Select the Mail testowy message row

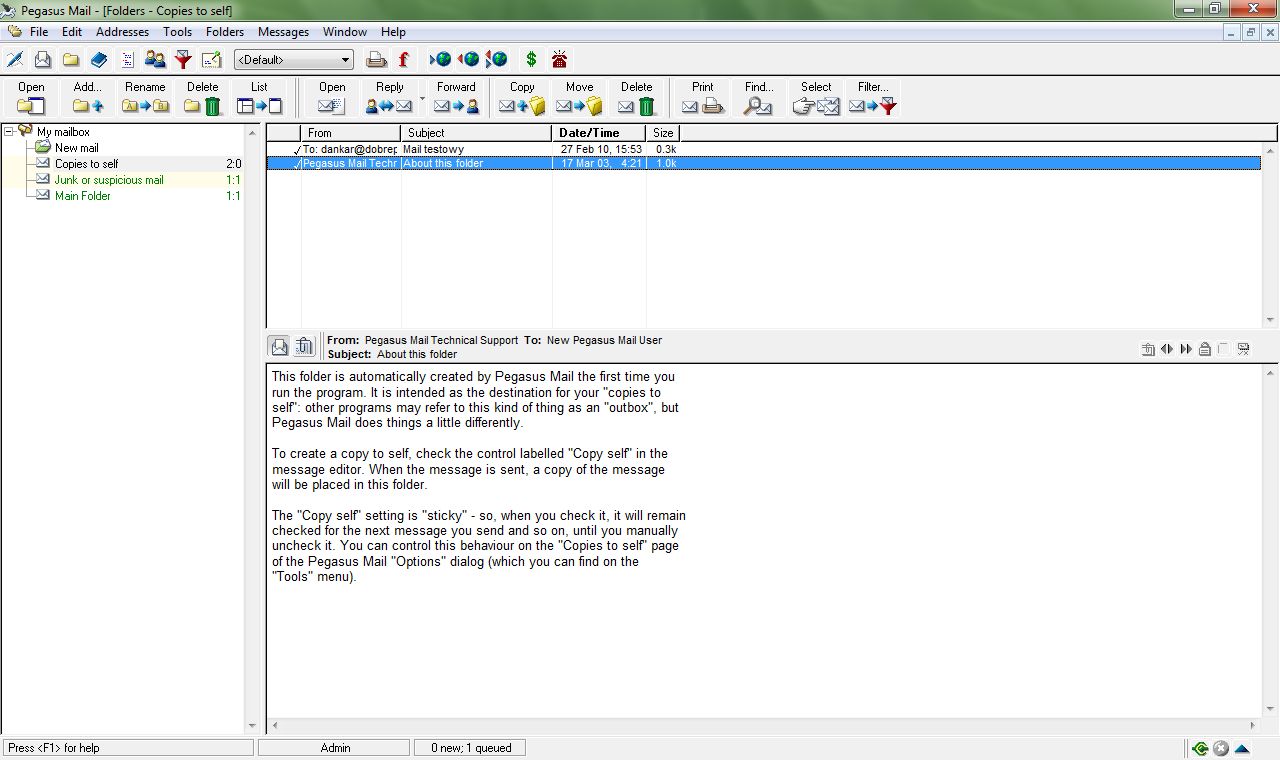coord(763,149)
